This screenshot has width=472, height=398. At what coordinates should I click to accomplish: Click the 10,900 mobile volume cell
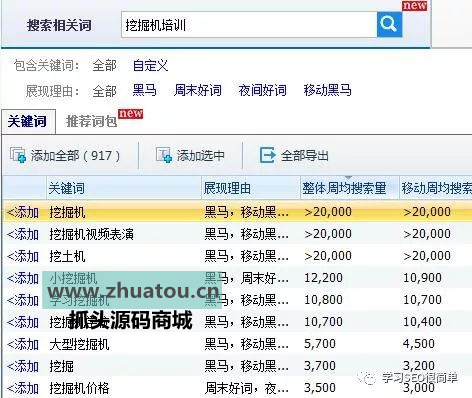[422, 278]
